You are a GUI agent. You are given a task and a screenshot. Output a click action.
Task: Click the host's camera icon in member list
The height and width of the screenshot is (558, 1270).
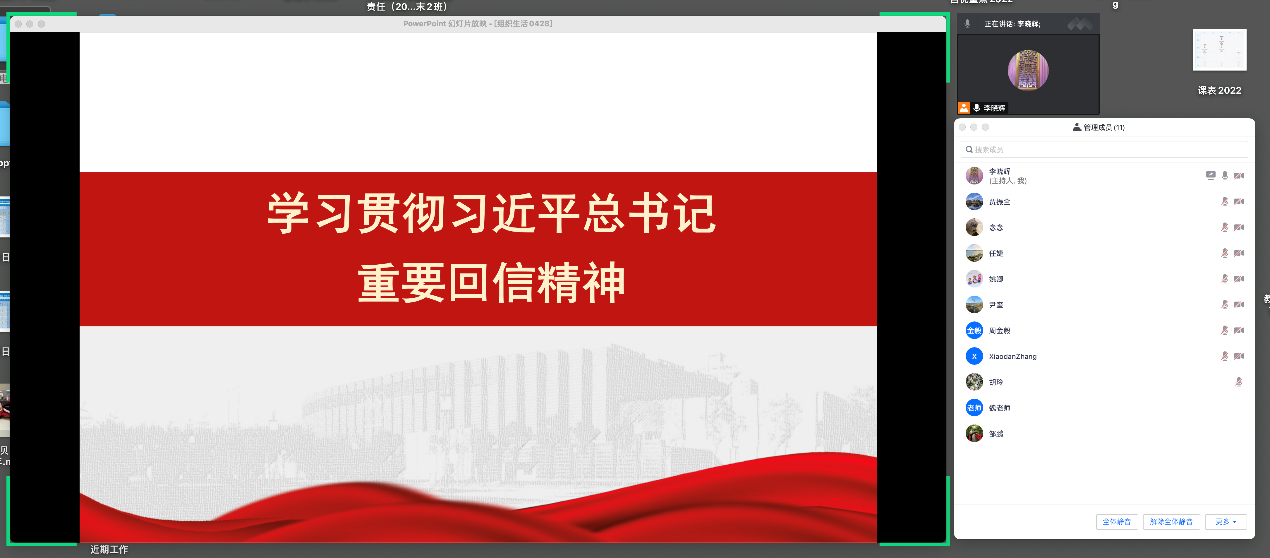1239,175
